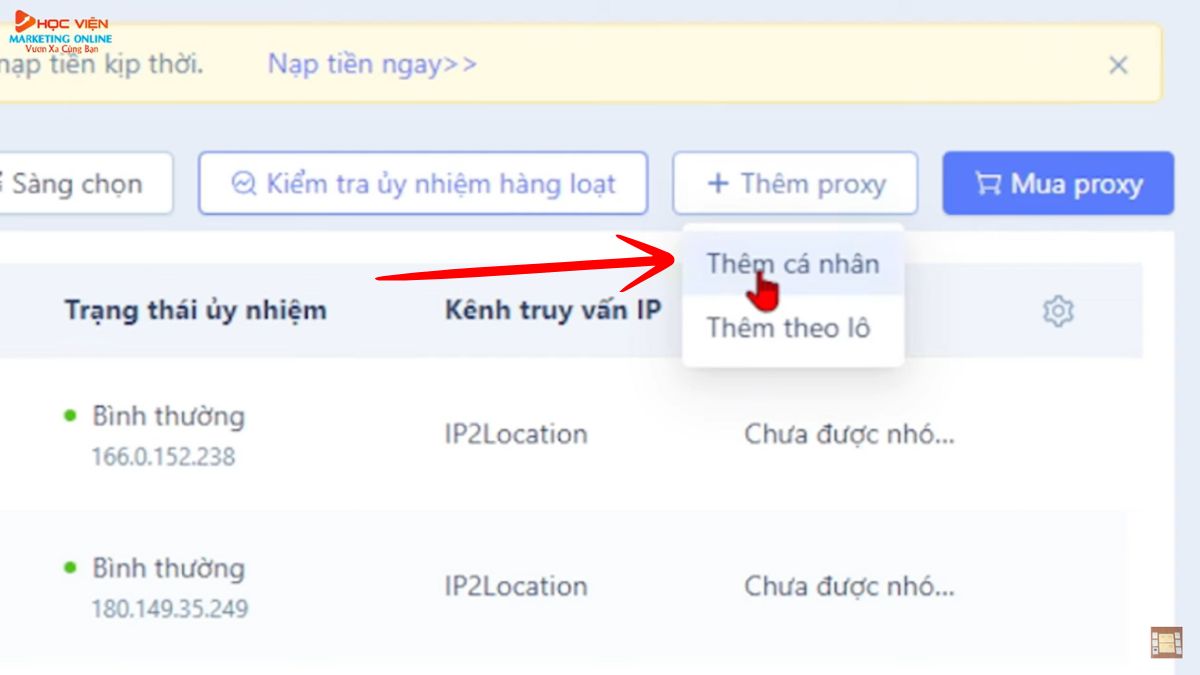Click IP2Location in the 180.149.35.249 row
This screenshot has height=675, width=1200.
516,586
